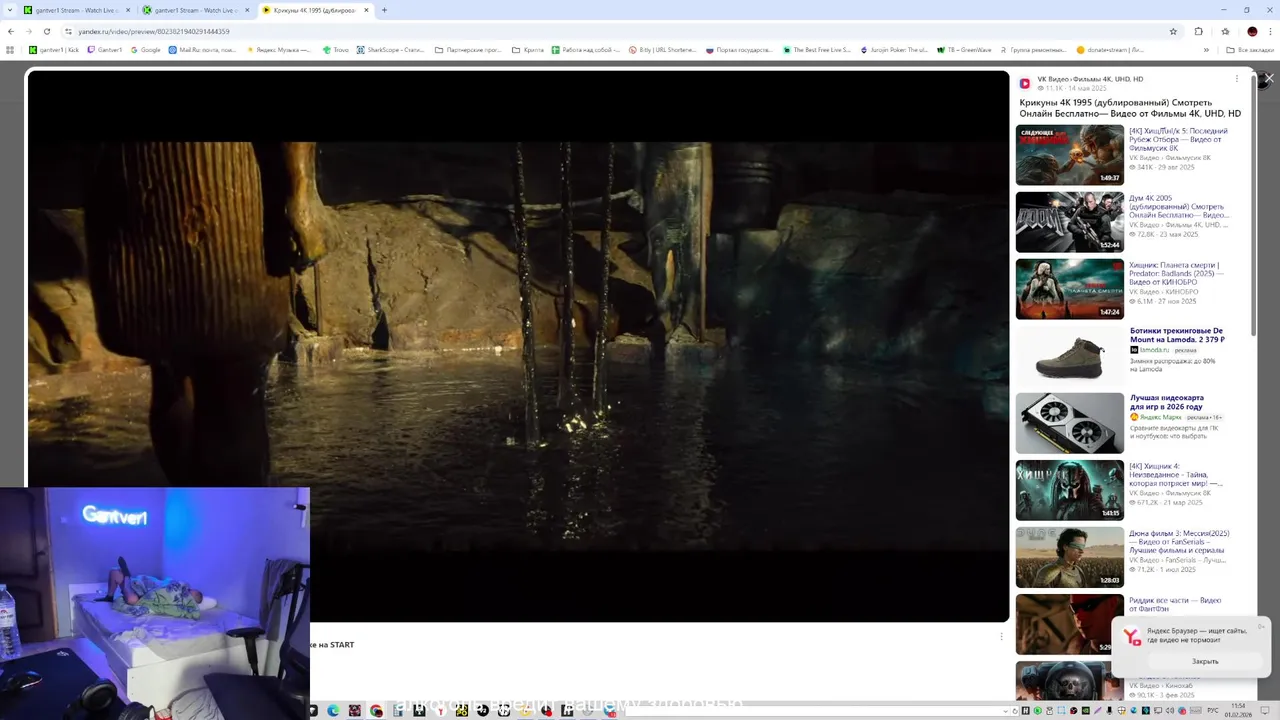Click the Яндекс Браузер popup logo icon

click(1132, 637)
